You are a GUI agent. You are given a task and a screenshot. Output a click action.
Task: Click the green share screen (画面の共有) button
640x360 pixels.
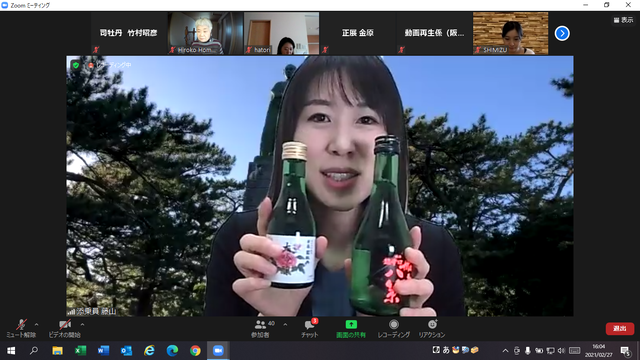pyautogui.click(x=351, y=329)
